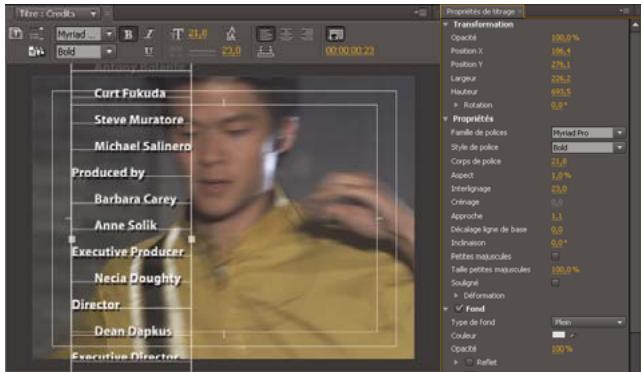Click the kerning slider line in toolbar
The height and width of the screenshot is (373, 642).
[x=202, y=52]
